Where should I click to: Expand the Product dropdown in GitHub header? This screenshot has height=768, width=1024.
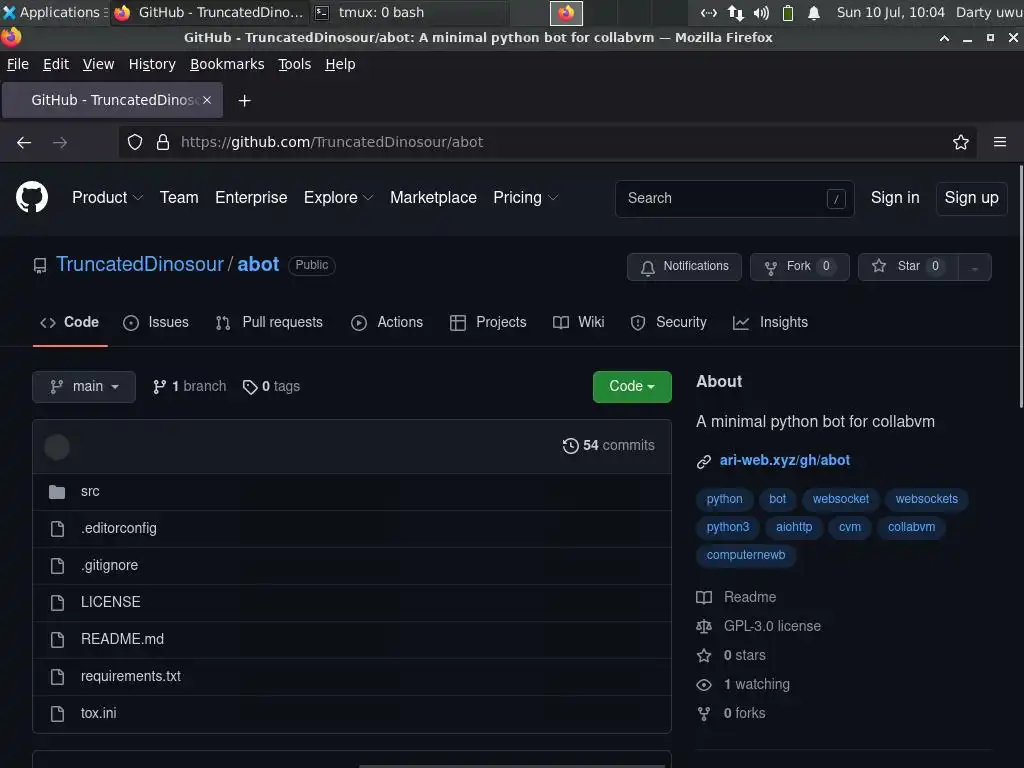pyautogui.click(x=107, y=197)
